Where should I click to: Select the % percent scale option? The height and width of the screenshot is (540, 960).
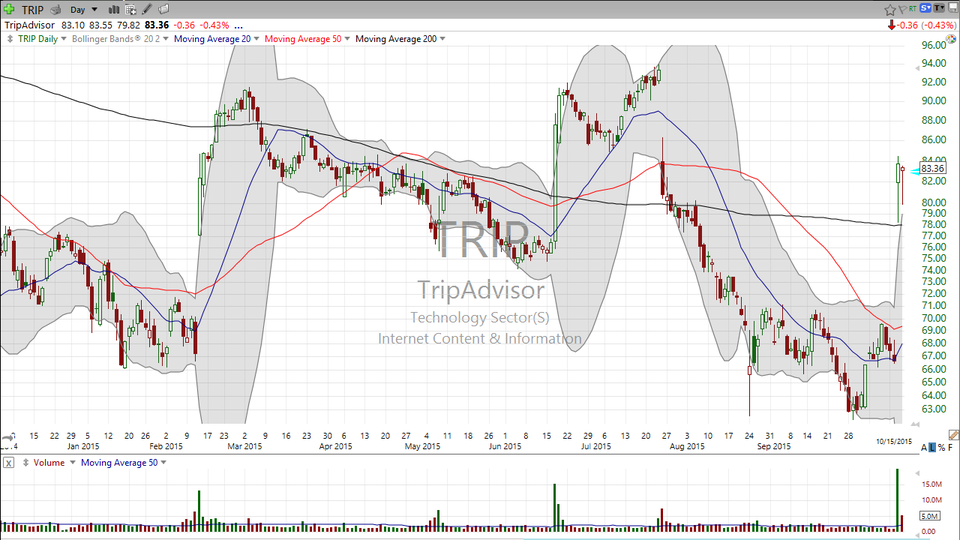click(x=941, y=448)
